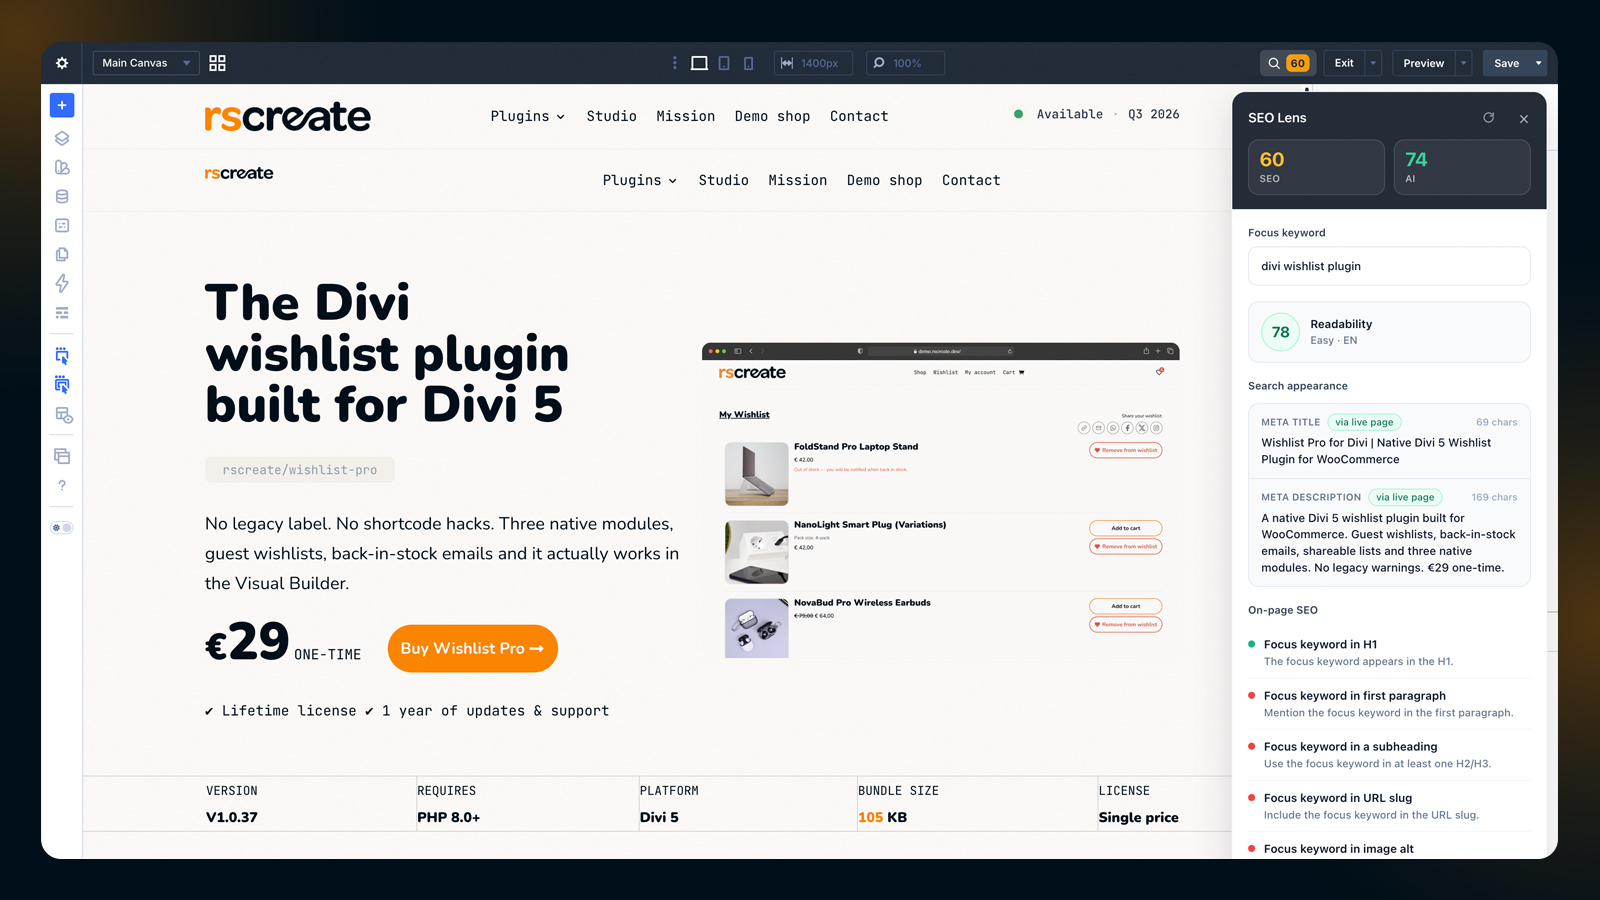
Task: Open the three-dot responsive options menu
Action: tap(675, 63)
